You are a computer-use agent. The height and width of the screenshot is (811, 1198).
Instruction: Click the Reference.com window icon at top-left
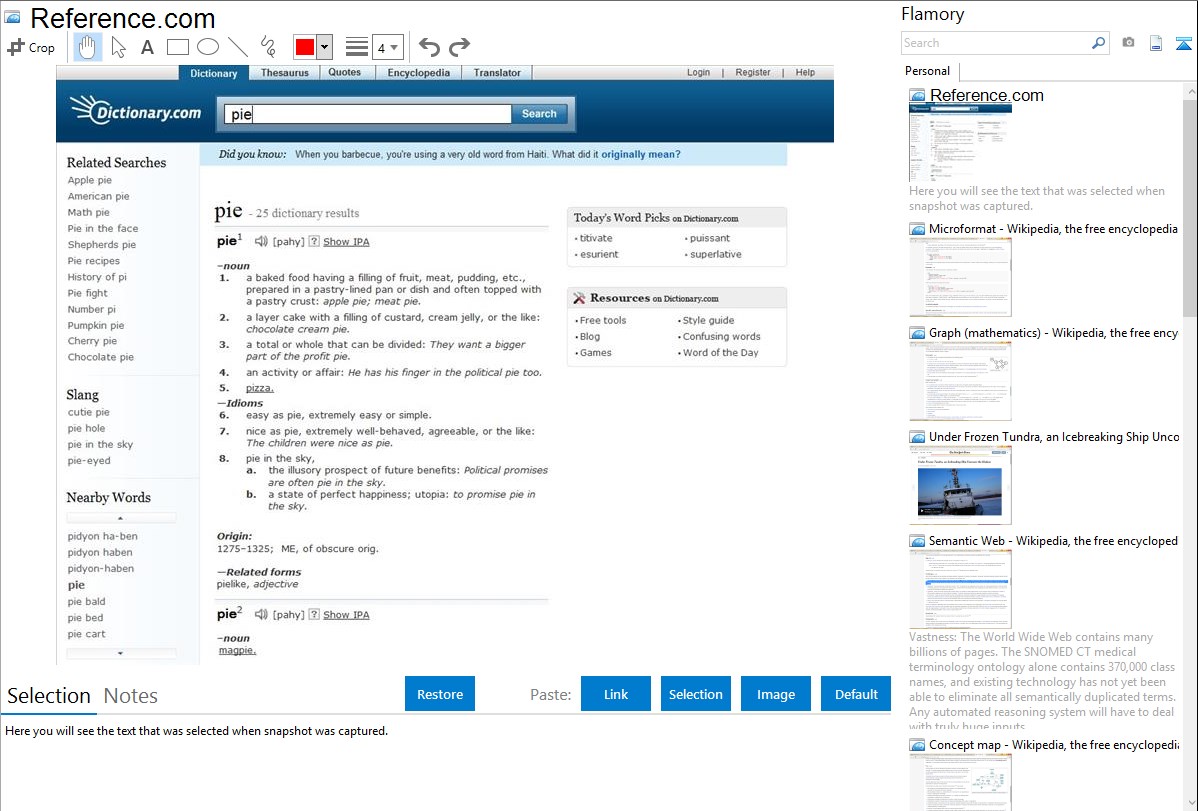12,17
